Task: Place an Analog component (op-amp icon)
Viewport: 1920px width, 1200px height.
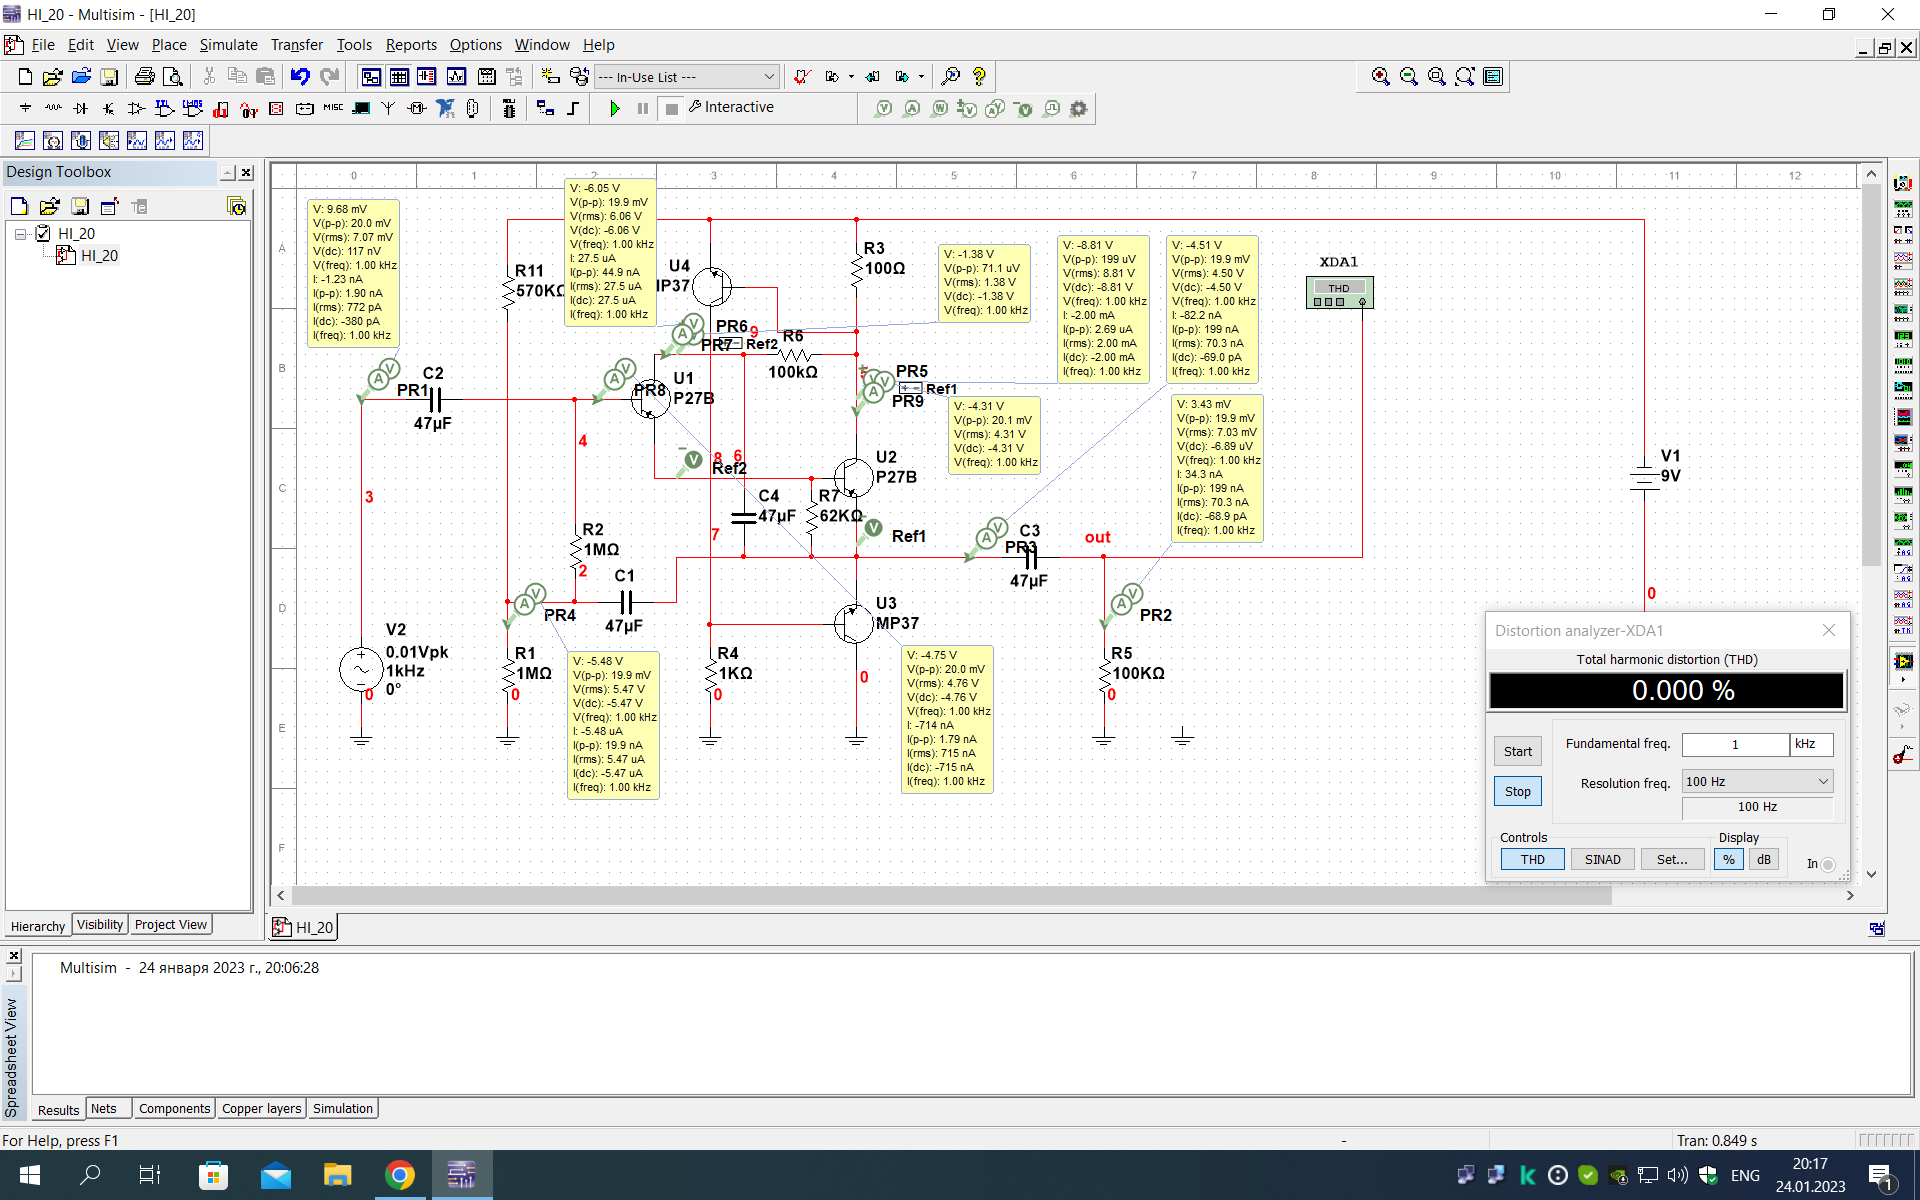Action: click(x=137, y=108)
